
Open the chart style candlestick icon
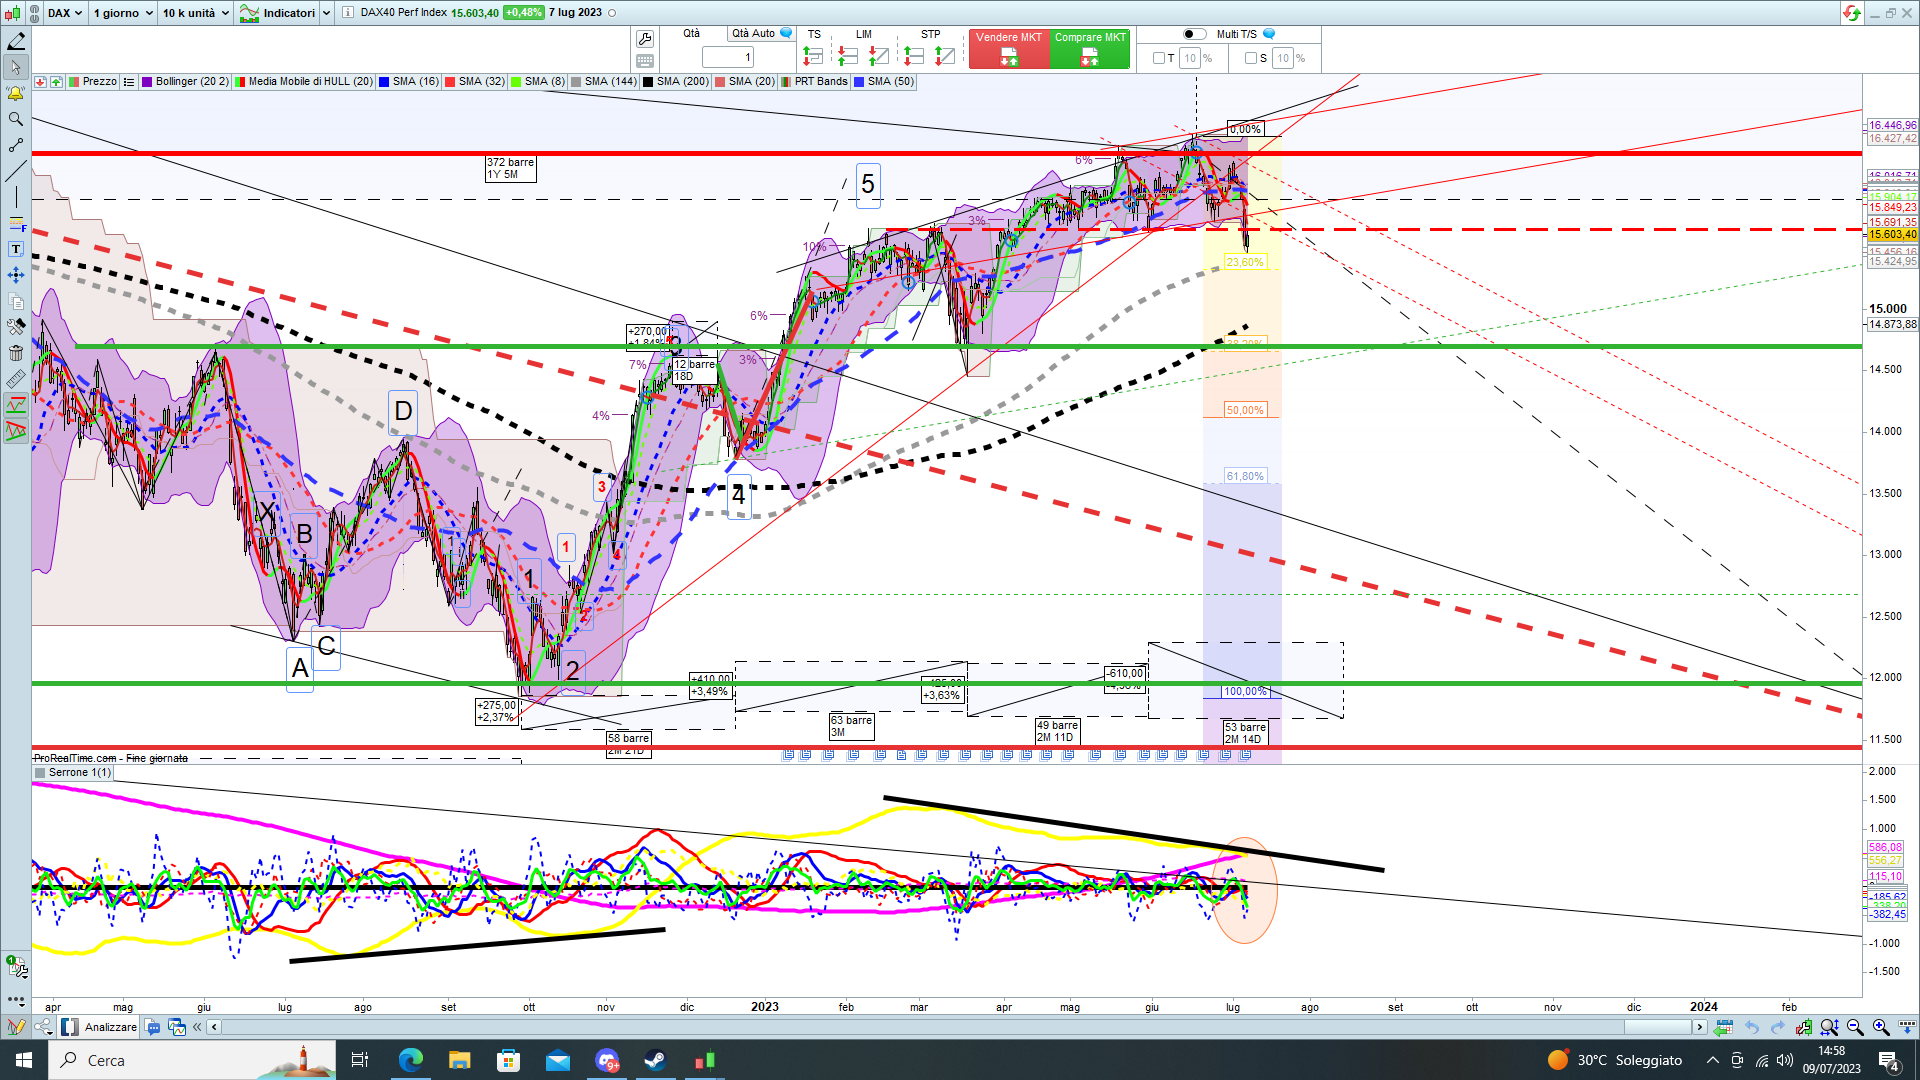pos(12,13)
